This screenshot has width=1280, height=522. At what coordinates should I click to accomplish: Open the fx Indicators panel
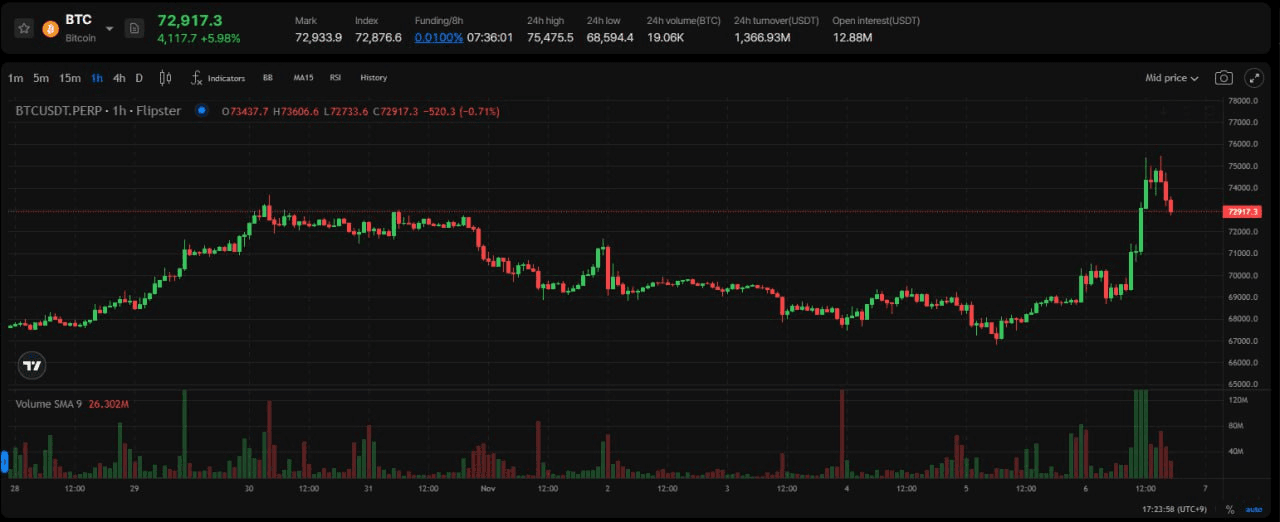click(x=218, y=78)
